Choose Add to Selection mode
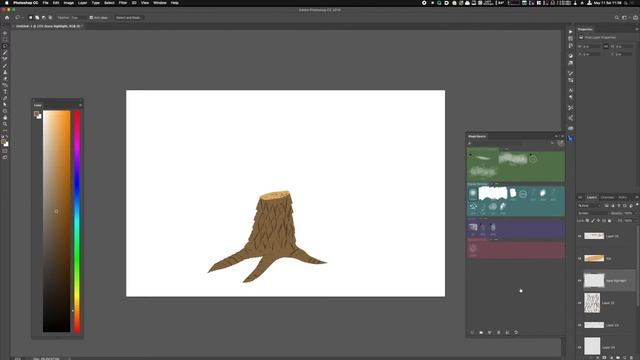This screenshot has height=360, width=640. pyautogui.click(x=37, y=18)
